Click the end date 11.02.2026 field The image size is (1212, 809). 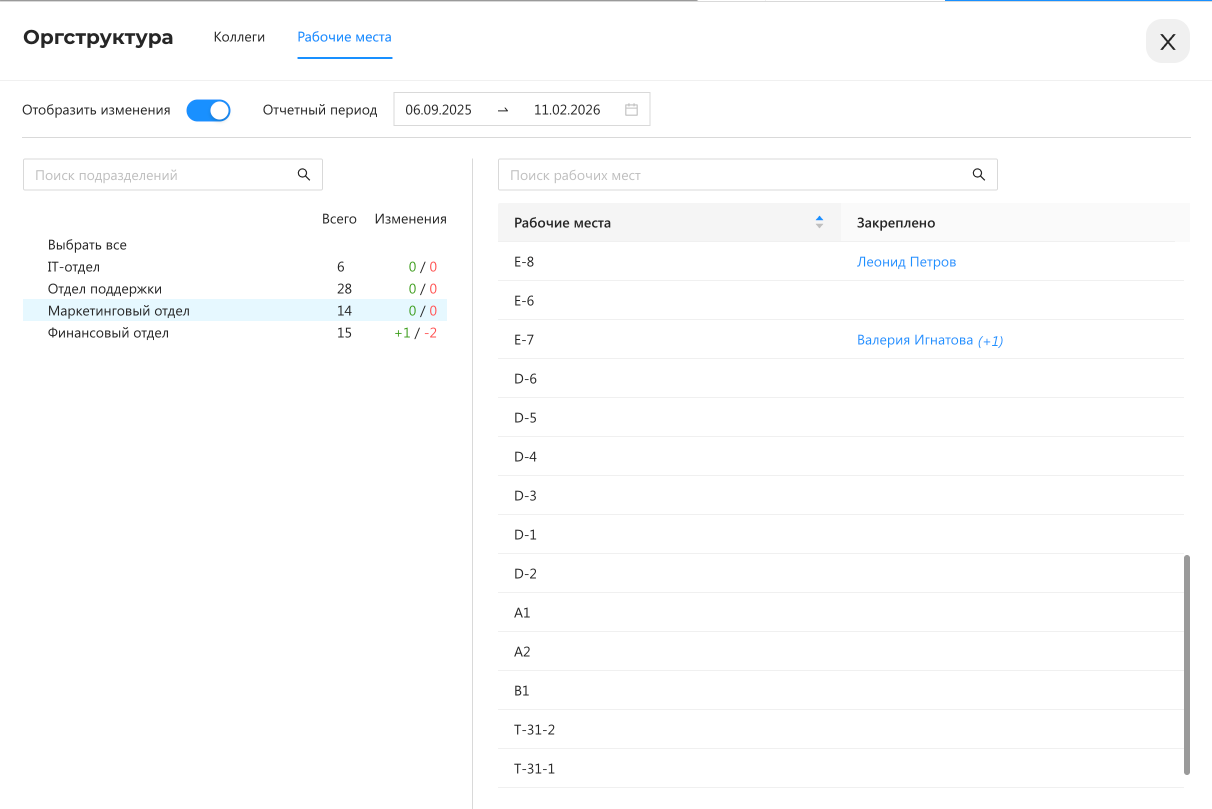click(566, 110)
